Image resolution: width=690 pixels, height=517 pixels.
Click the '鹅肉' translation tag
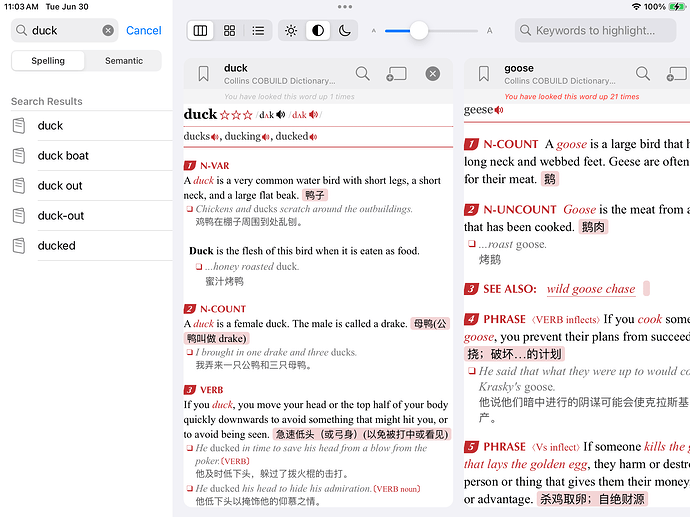pos(593,227)
